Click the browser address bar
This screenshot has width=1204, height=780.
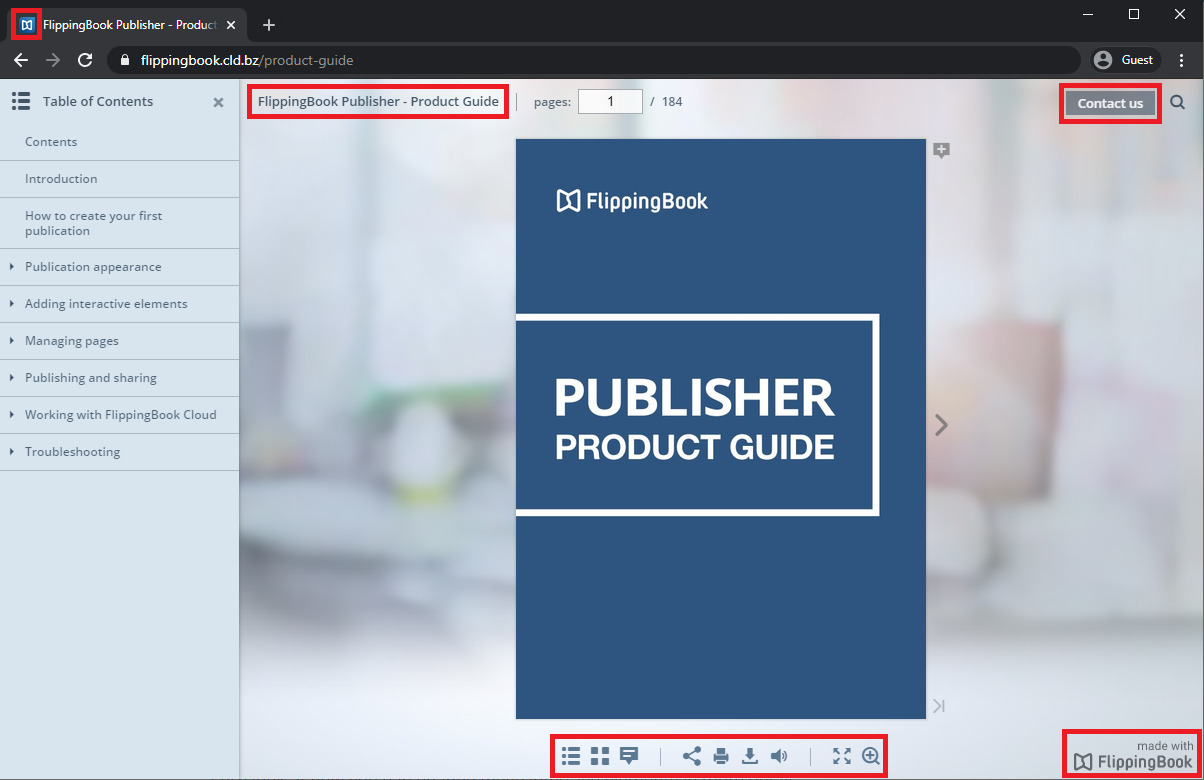593,60
